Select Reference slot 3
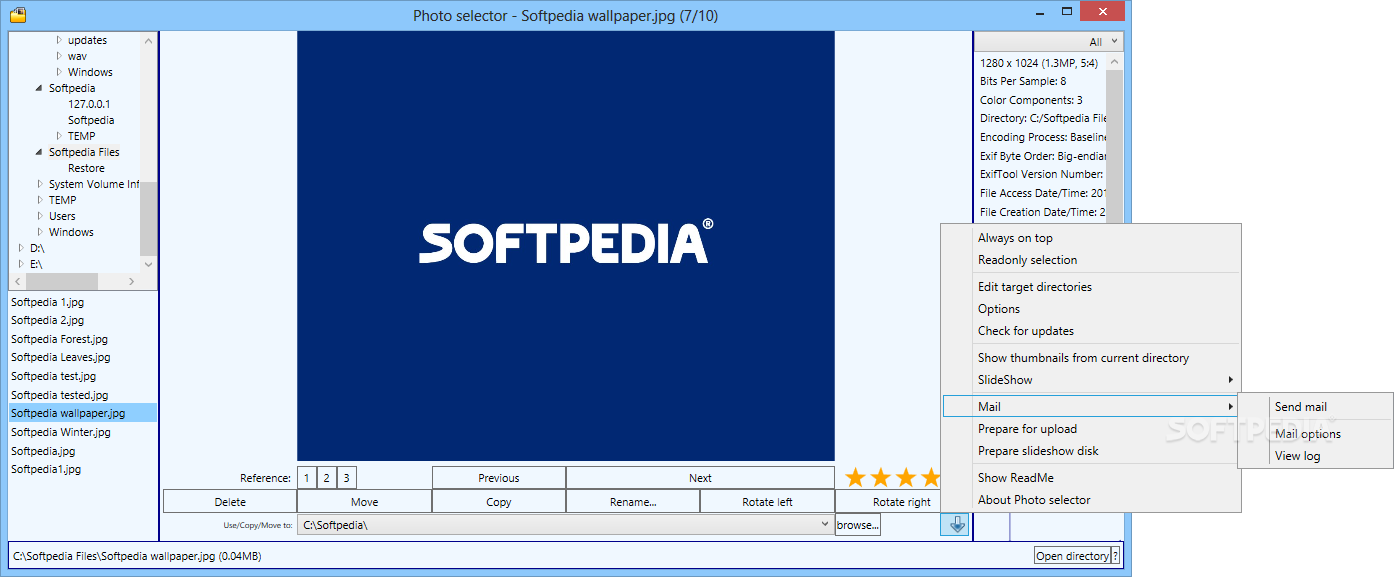The width and height of the screenshot is (1394, 577). pyautogui.click(x=346, y=478)
